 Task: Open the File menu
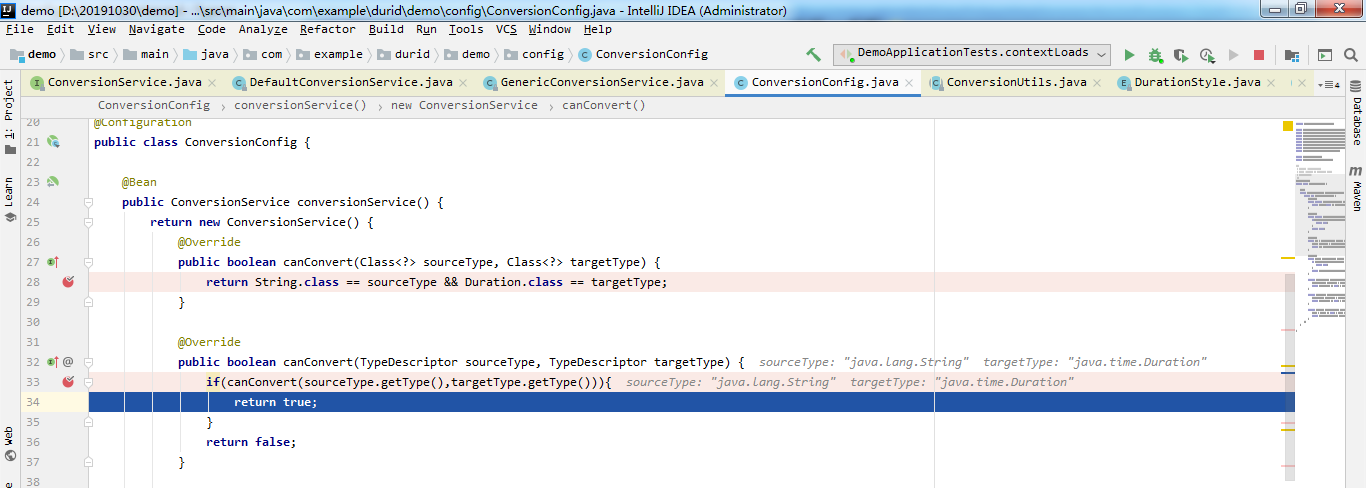[x=20, y=29]
